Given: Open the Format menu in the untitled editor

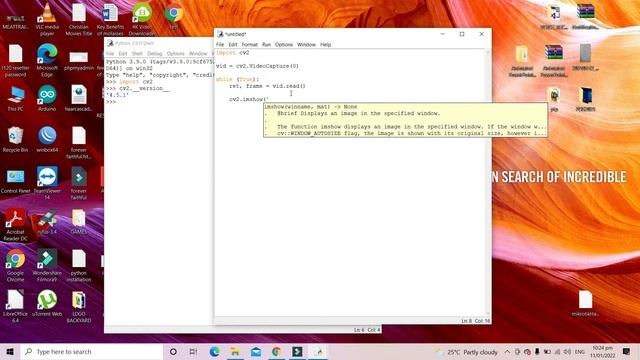Looking at the screenshot, I should 249,44.
